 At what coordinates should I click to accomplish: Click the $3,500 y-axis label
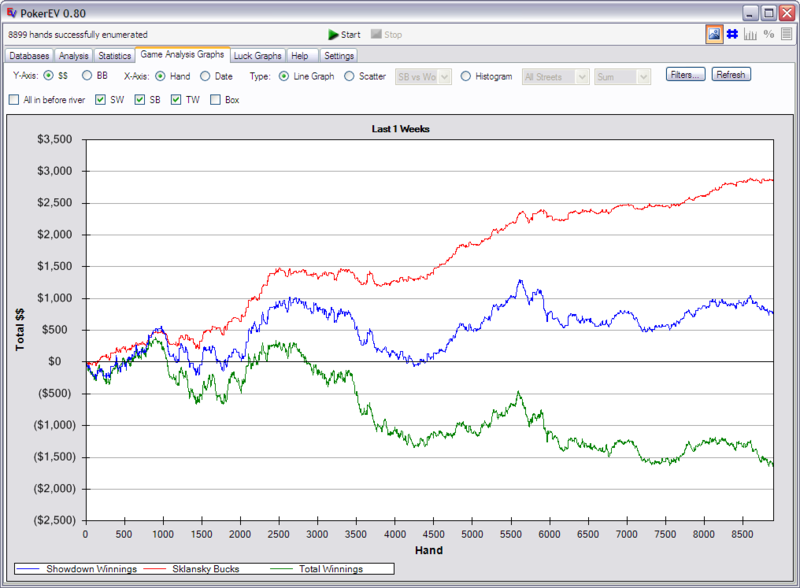pyautogui.click(x=55, y=139)
